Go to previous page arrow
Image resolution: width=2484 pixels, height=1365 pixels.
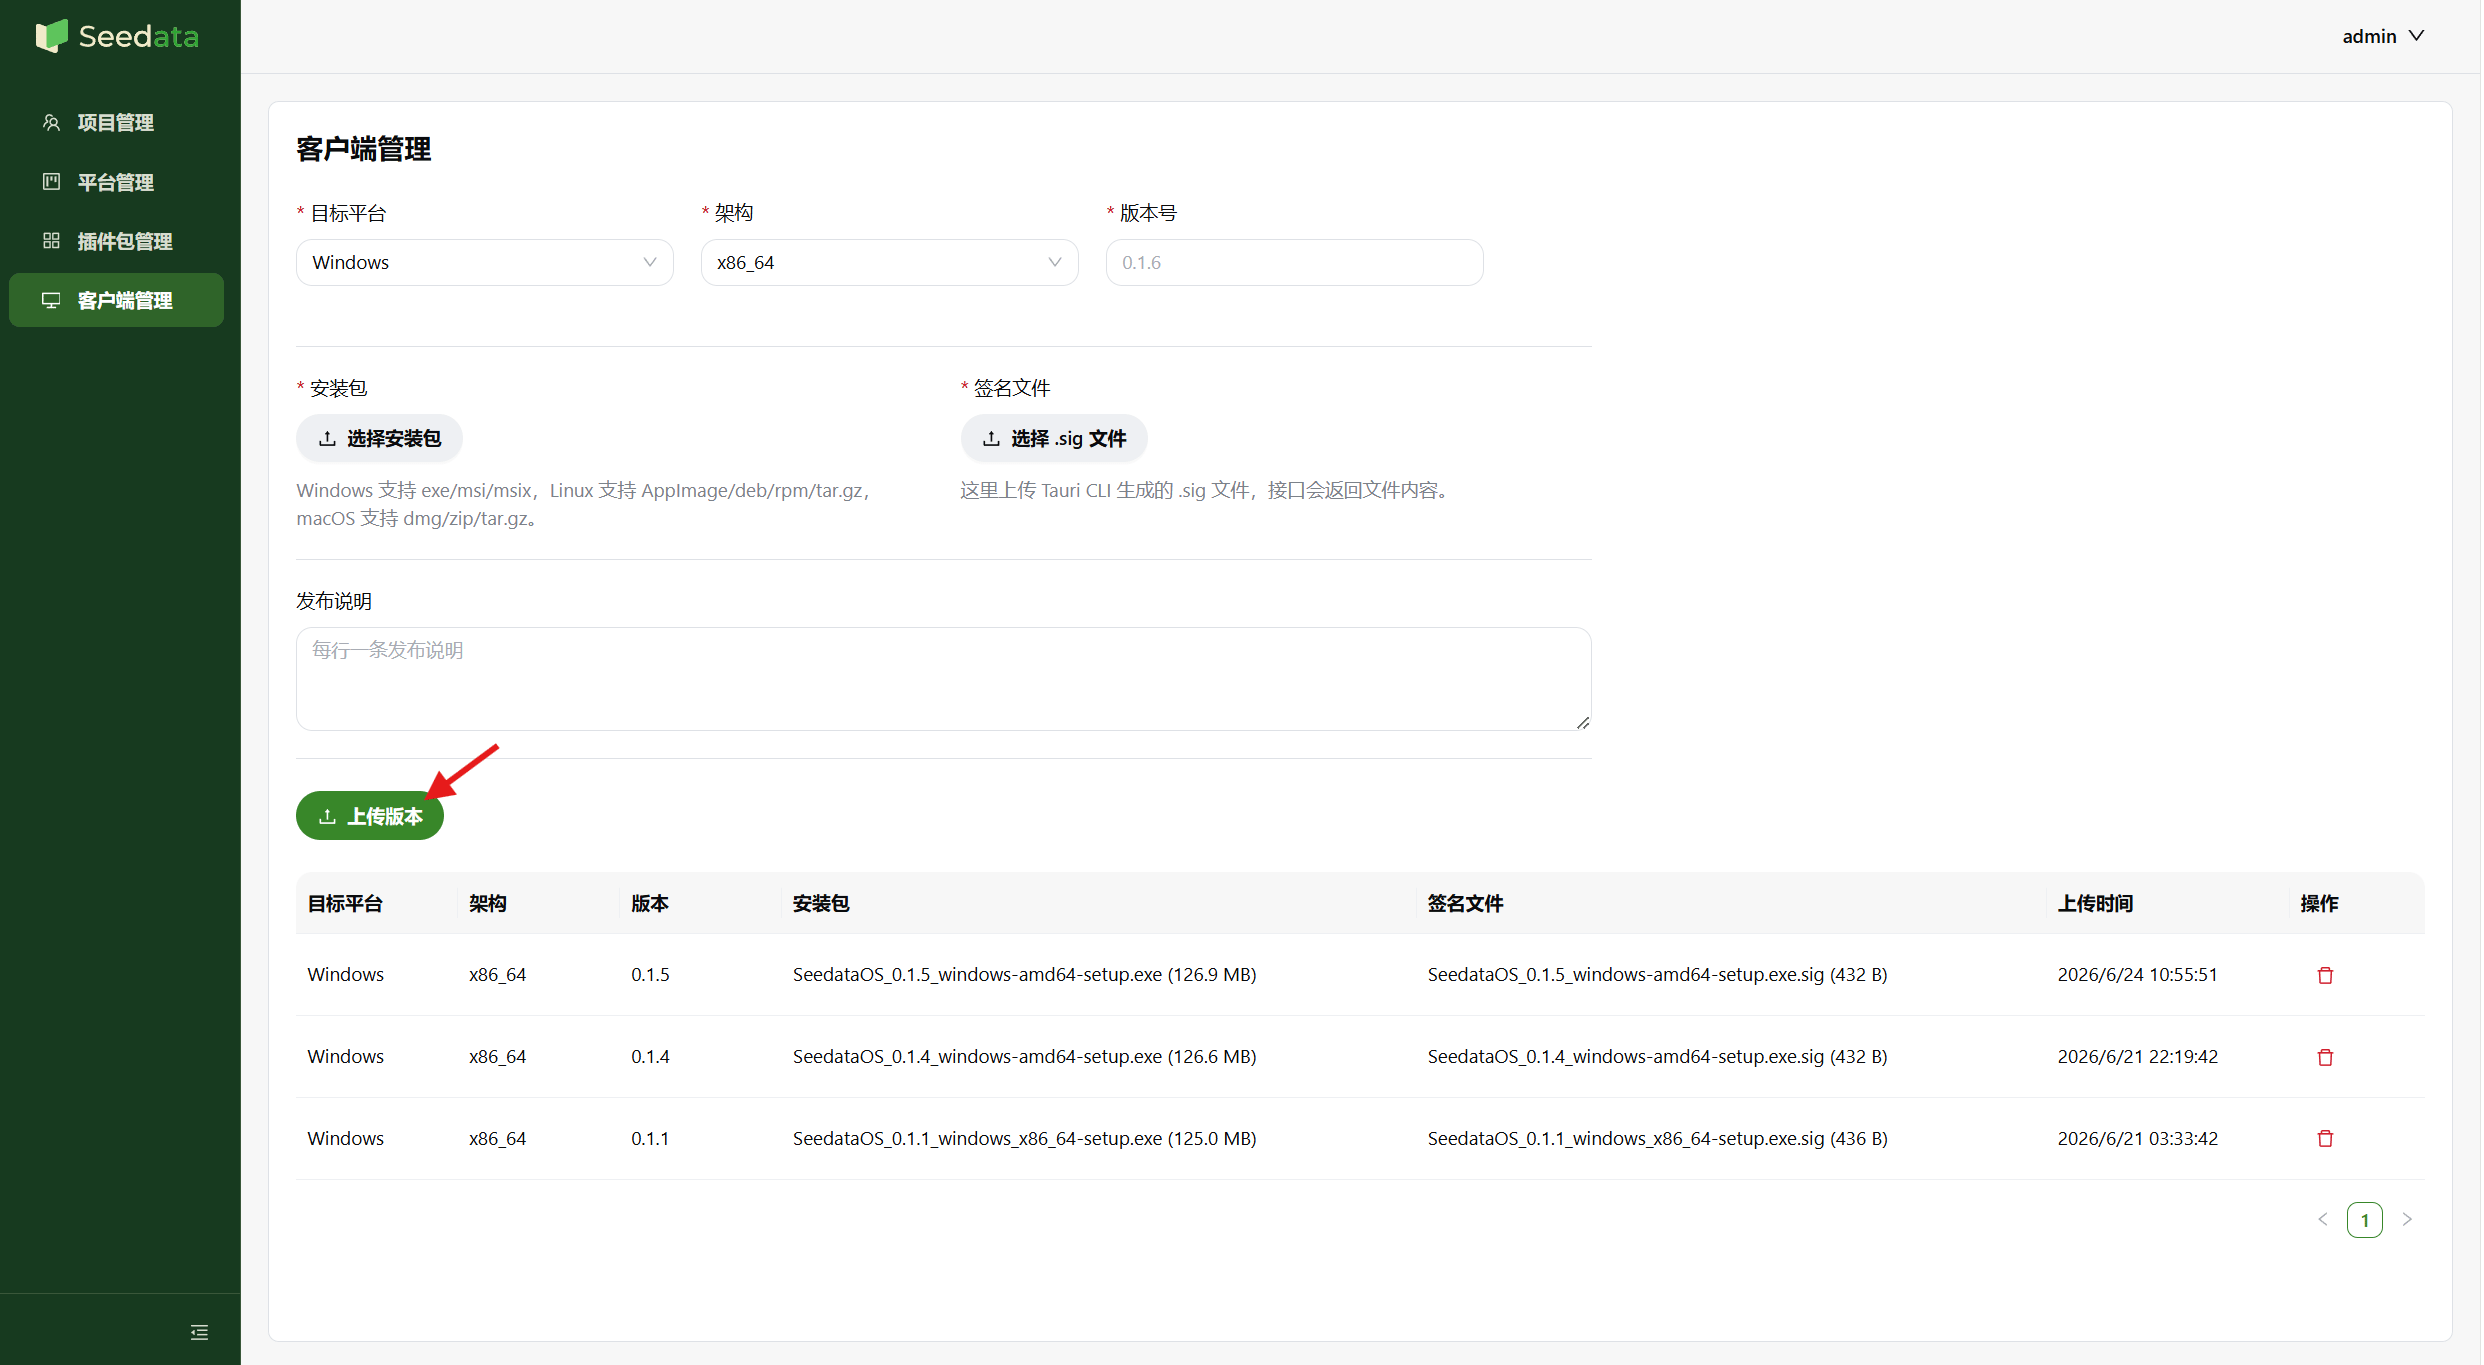(x=2322, y=1219)
